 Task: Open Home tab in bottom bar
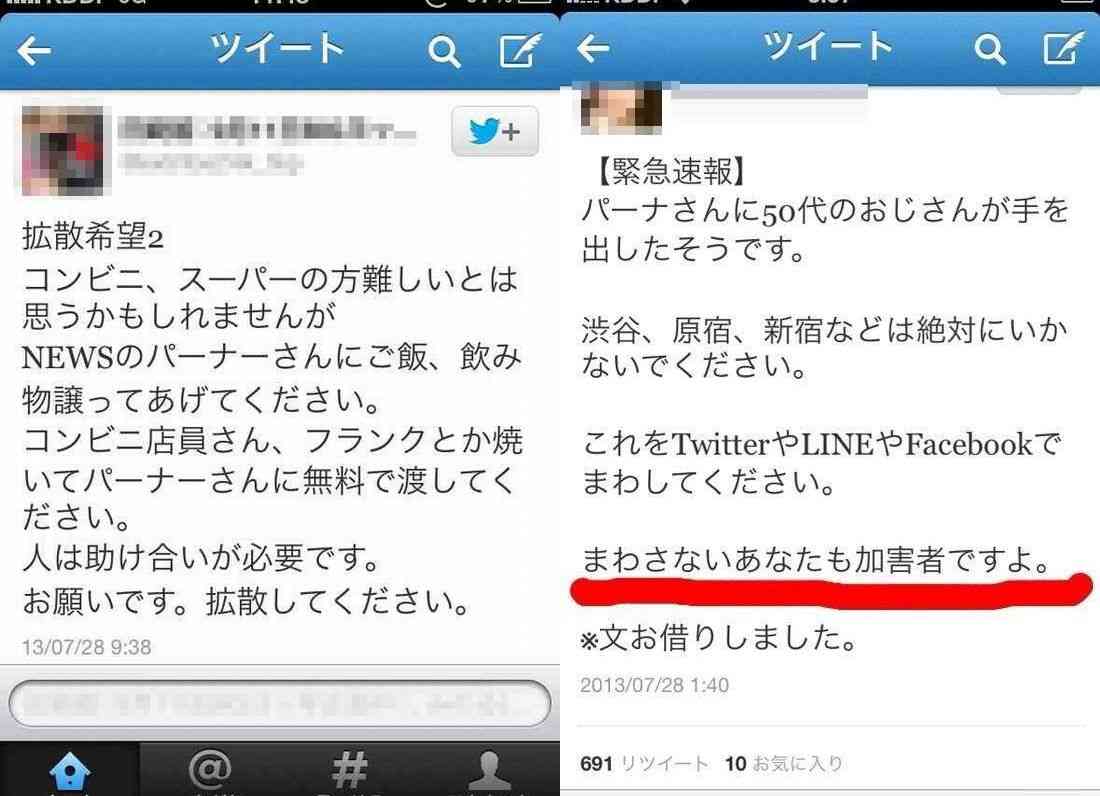pyautogui.click(x=69, y=771)
